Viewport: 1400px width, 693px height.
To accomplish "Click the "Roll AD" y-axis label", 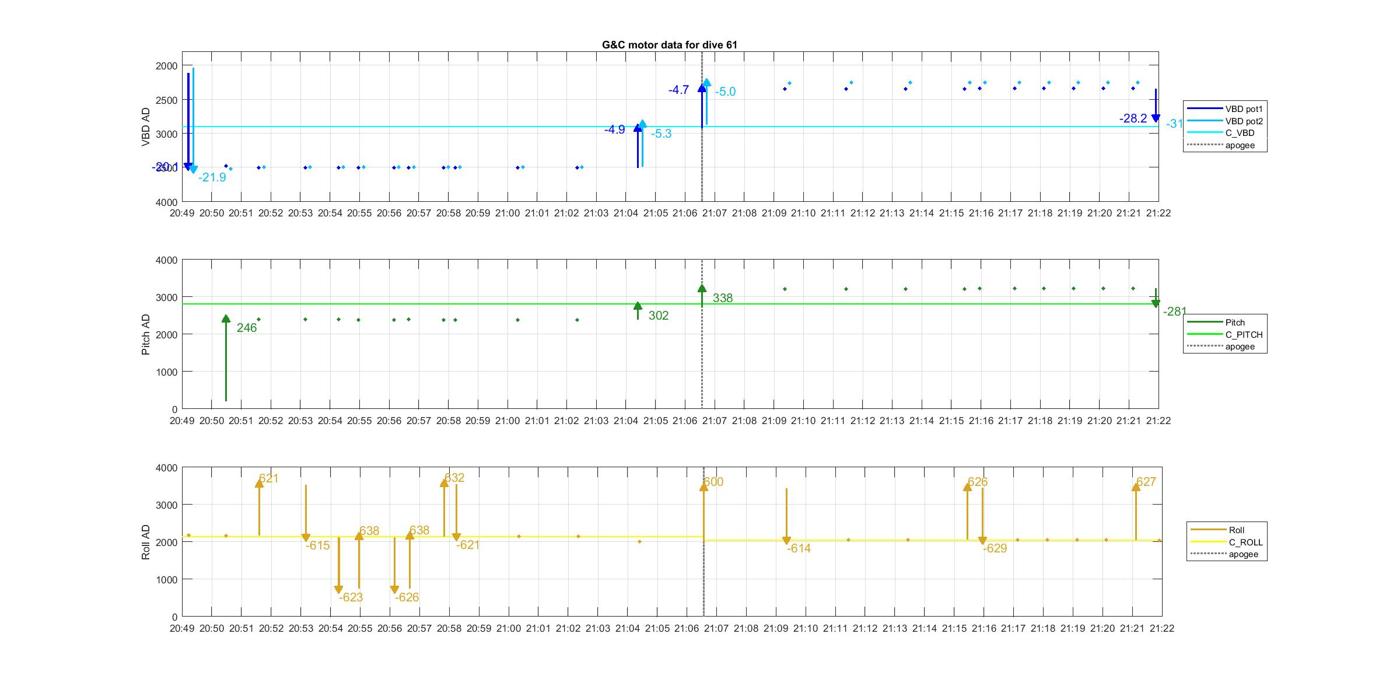I will click(x=146, y=542).
